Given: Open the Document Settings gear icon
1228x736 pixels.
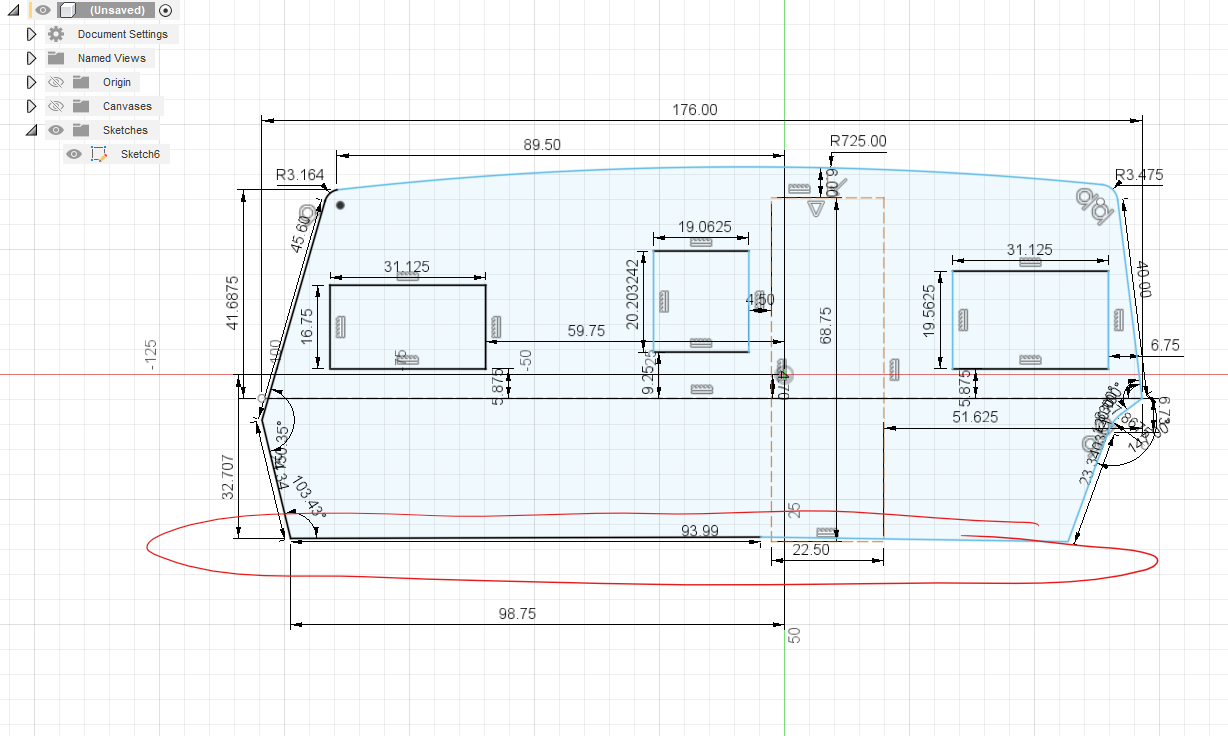Looking at the screenshot, I should (55, 34).
